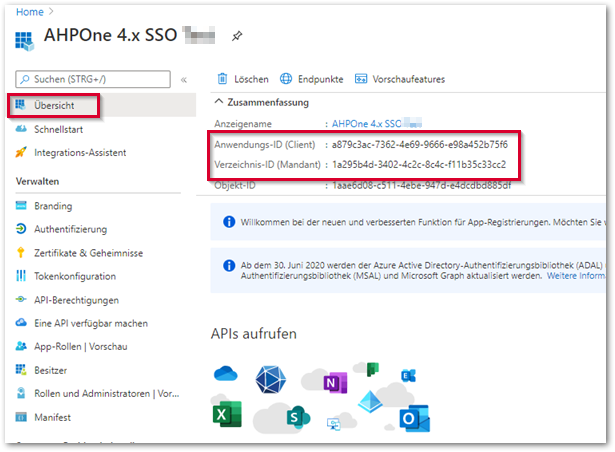
Task: Click the Zertifikate key icon
Action: tap(21, 252)
